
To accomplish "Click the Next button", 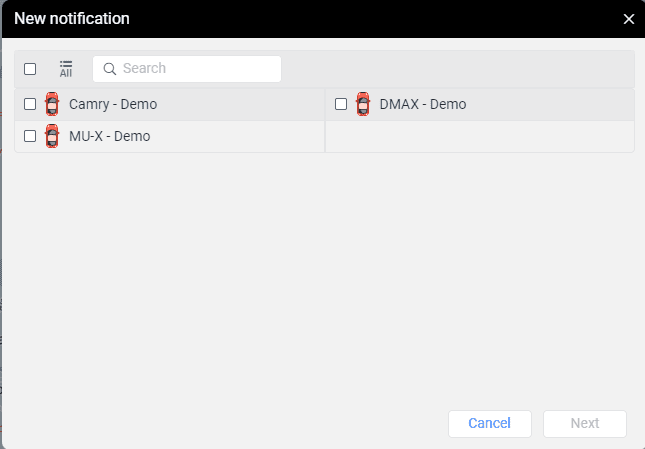I will click(584, 423).
